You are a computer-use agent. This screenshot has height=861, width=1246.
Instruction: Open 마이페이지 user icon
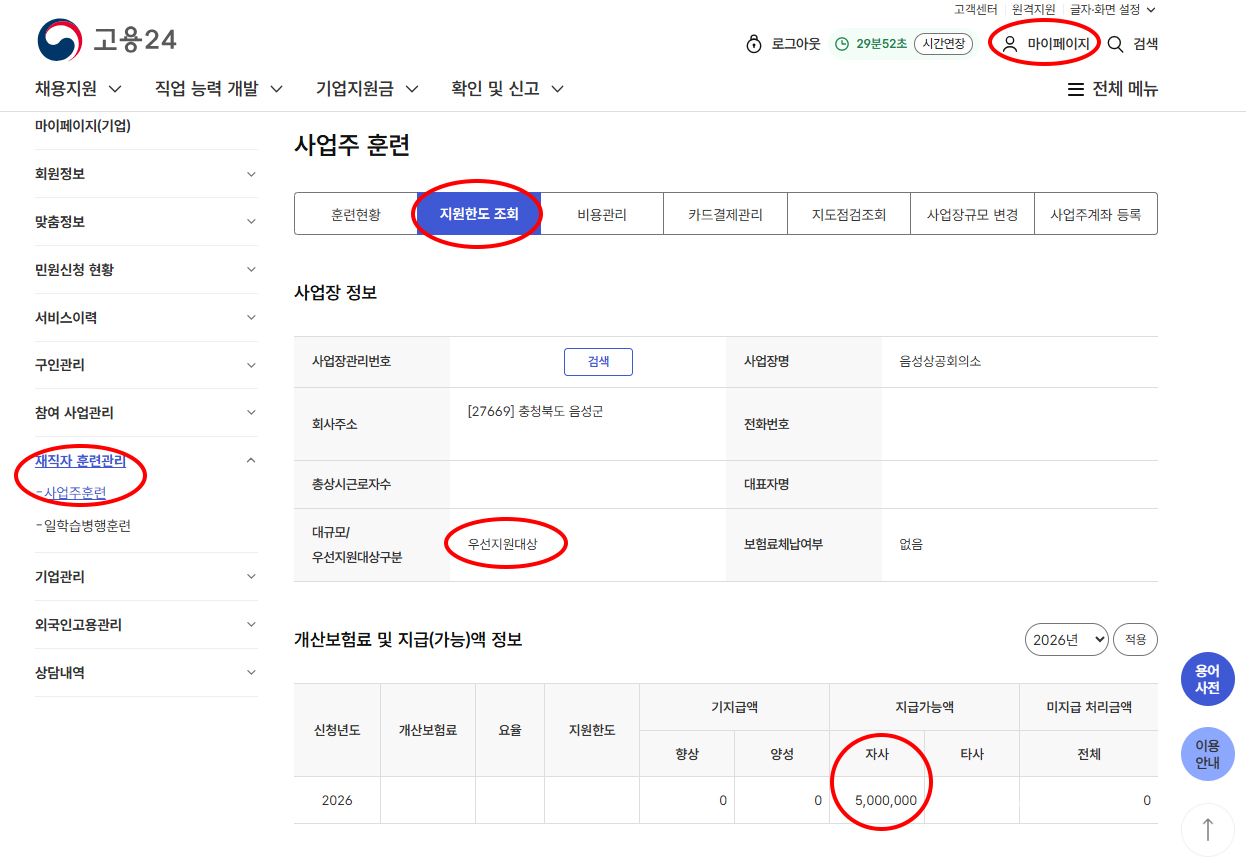1010,44
